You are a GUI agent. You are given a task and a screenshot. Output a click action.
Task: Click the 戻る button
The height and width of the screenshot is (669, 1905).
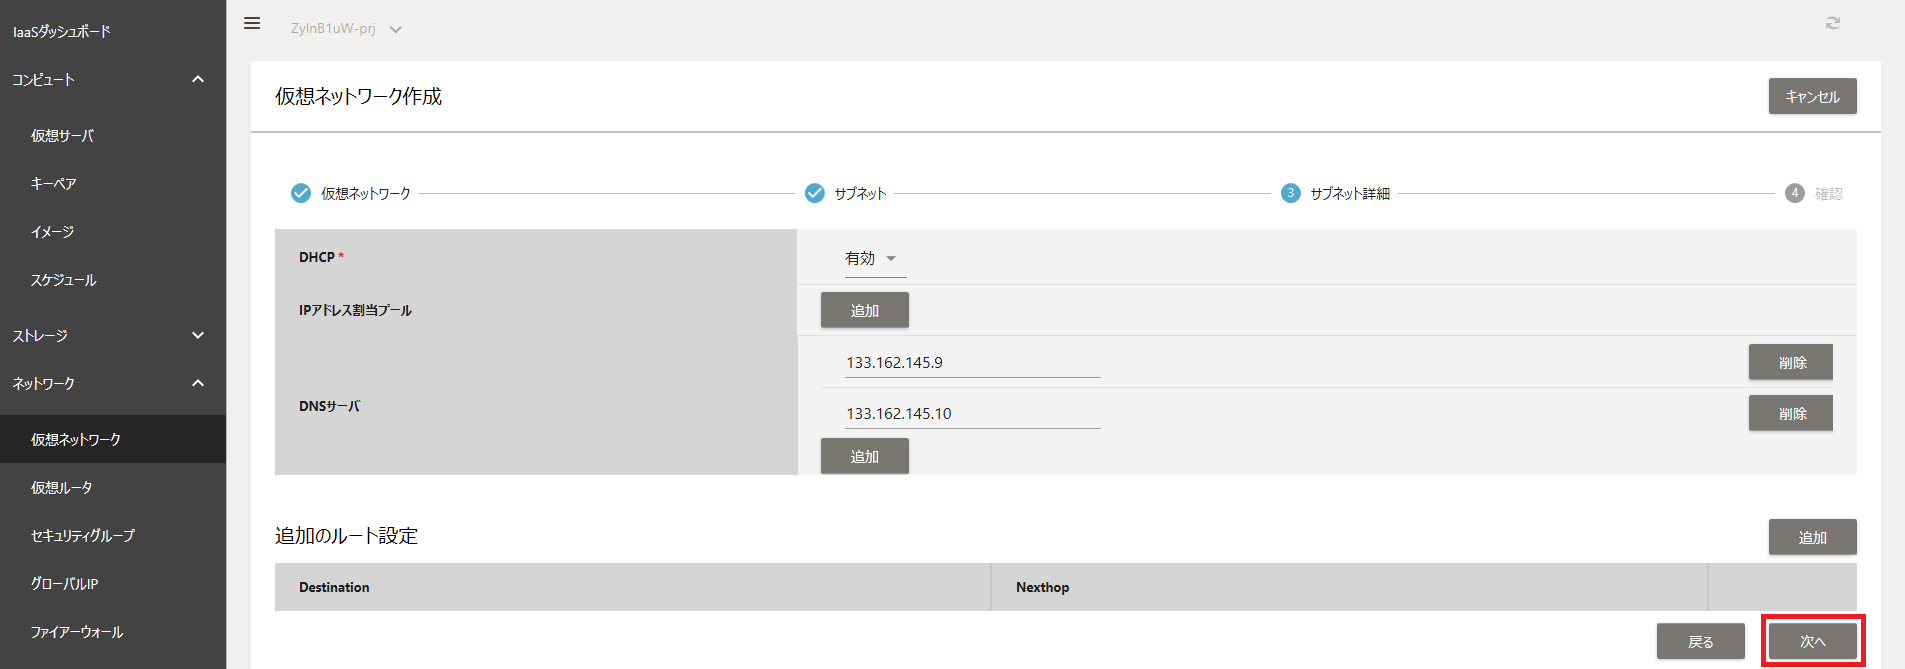[1700, 641]
